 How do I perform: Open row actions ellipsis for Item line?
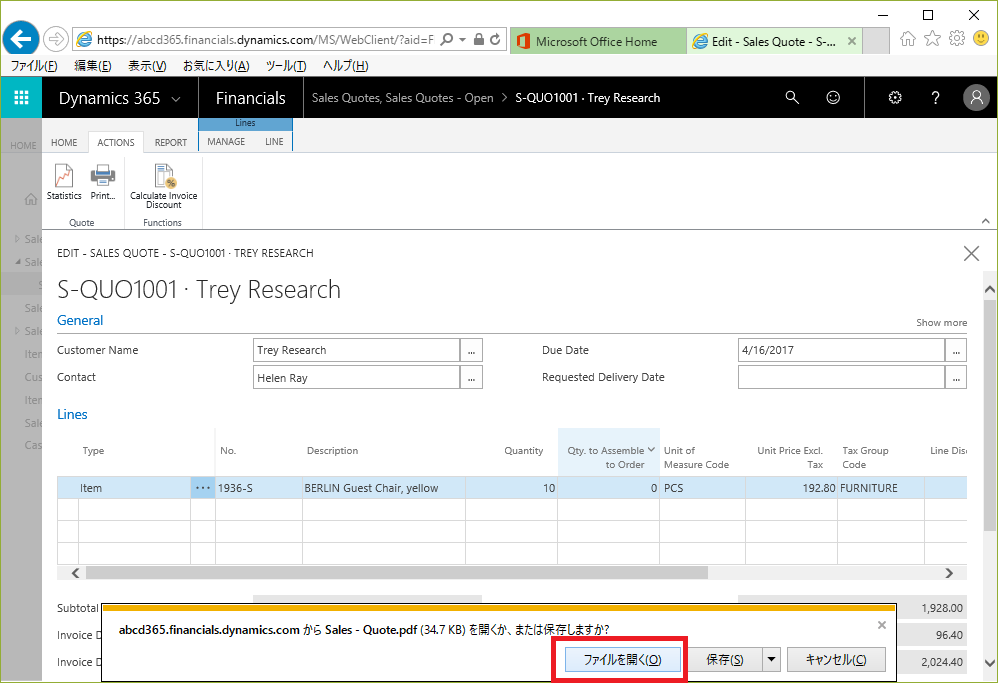pyautogui.click(x=203, y=488)
